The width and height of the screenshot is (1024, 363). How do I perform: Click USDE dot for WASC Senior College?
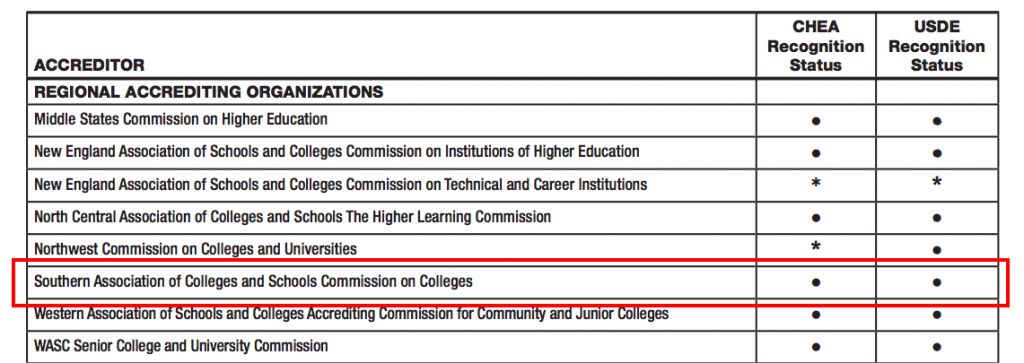(x=936, y=347)
